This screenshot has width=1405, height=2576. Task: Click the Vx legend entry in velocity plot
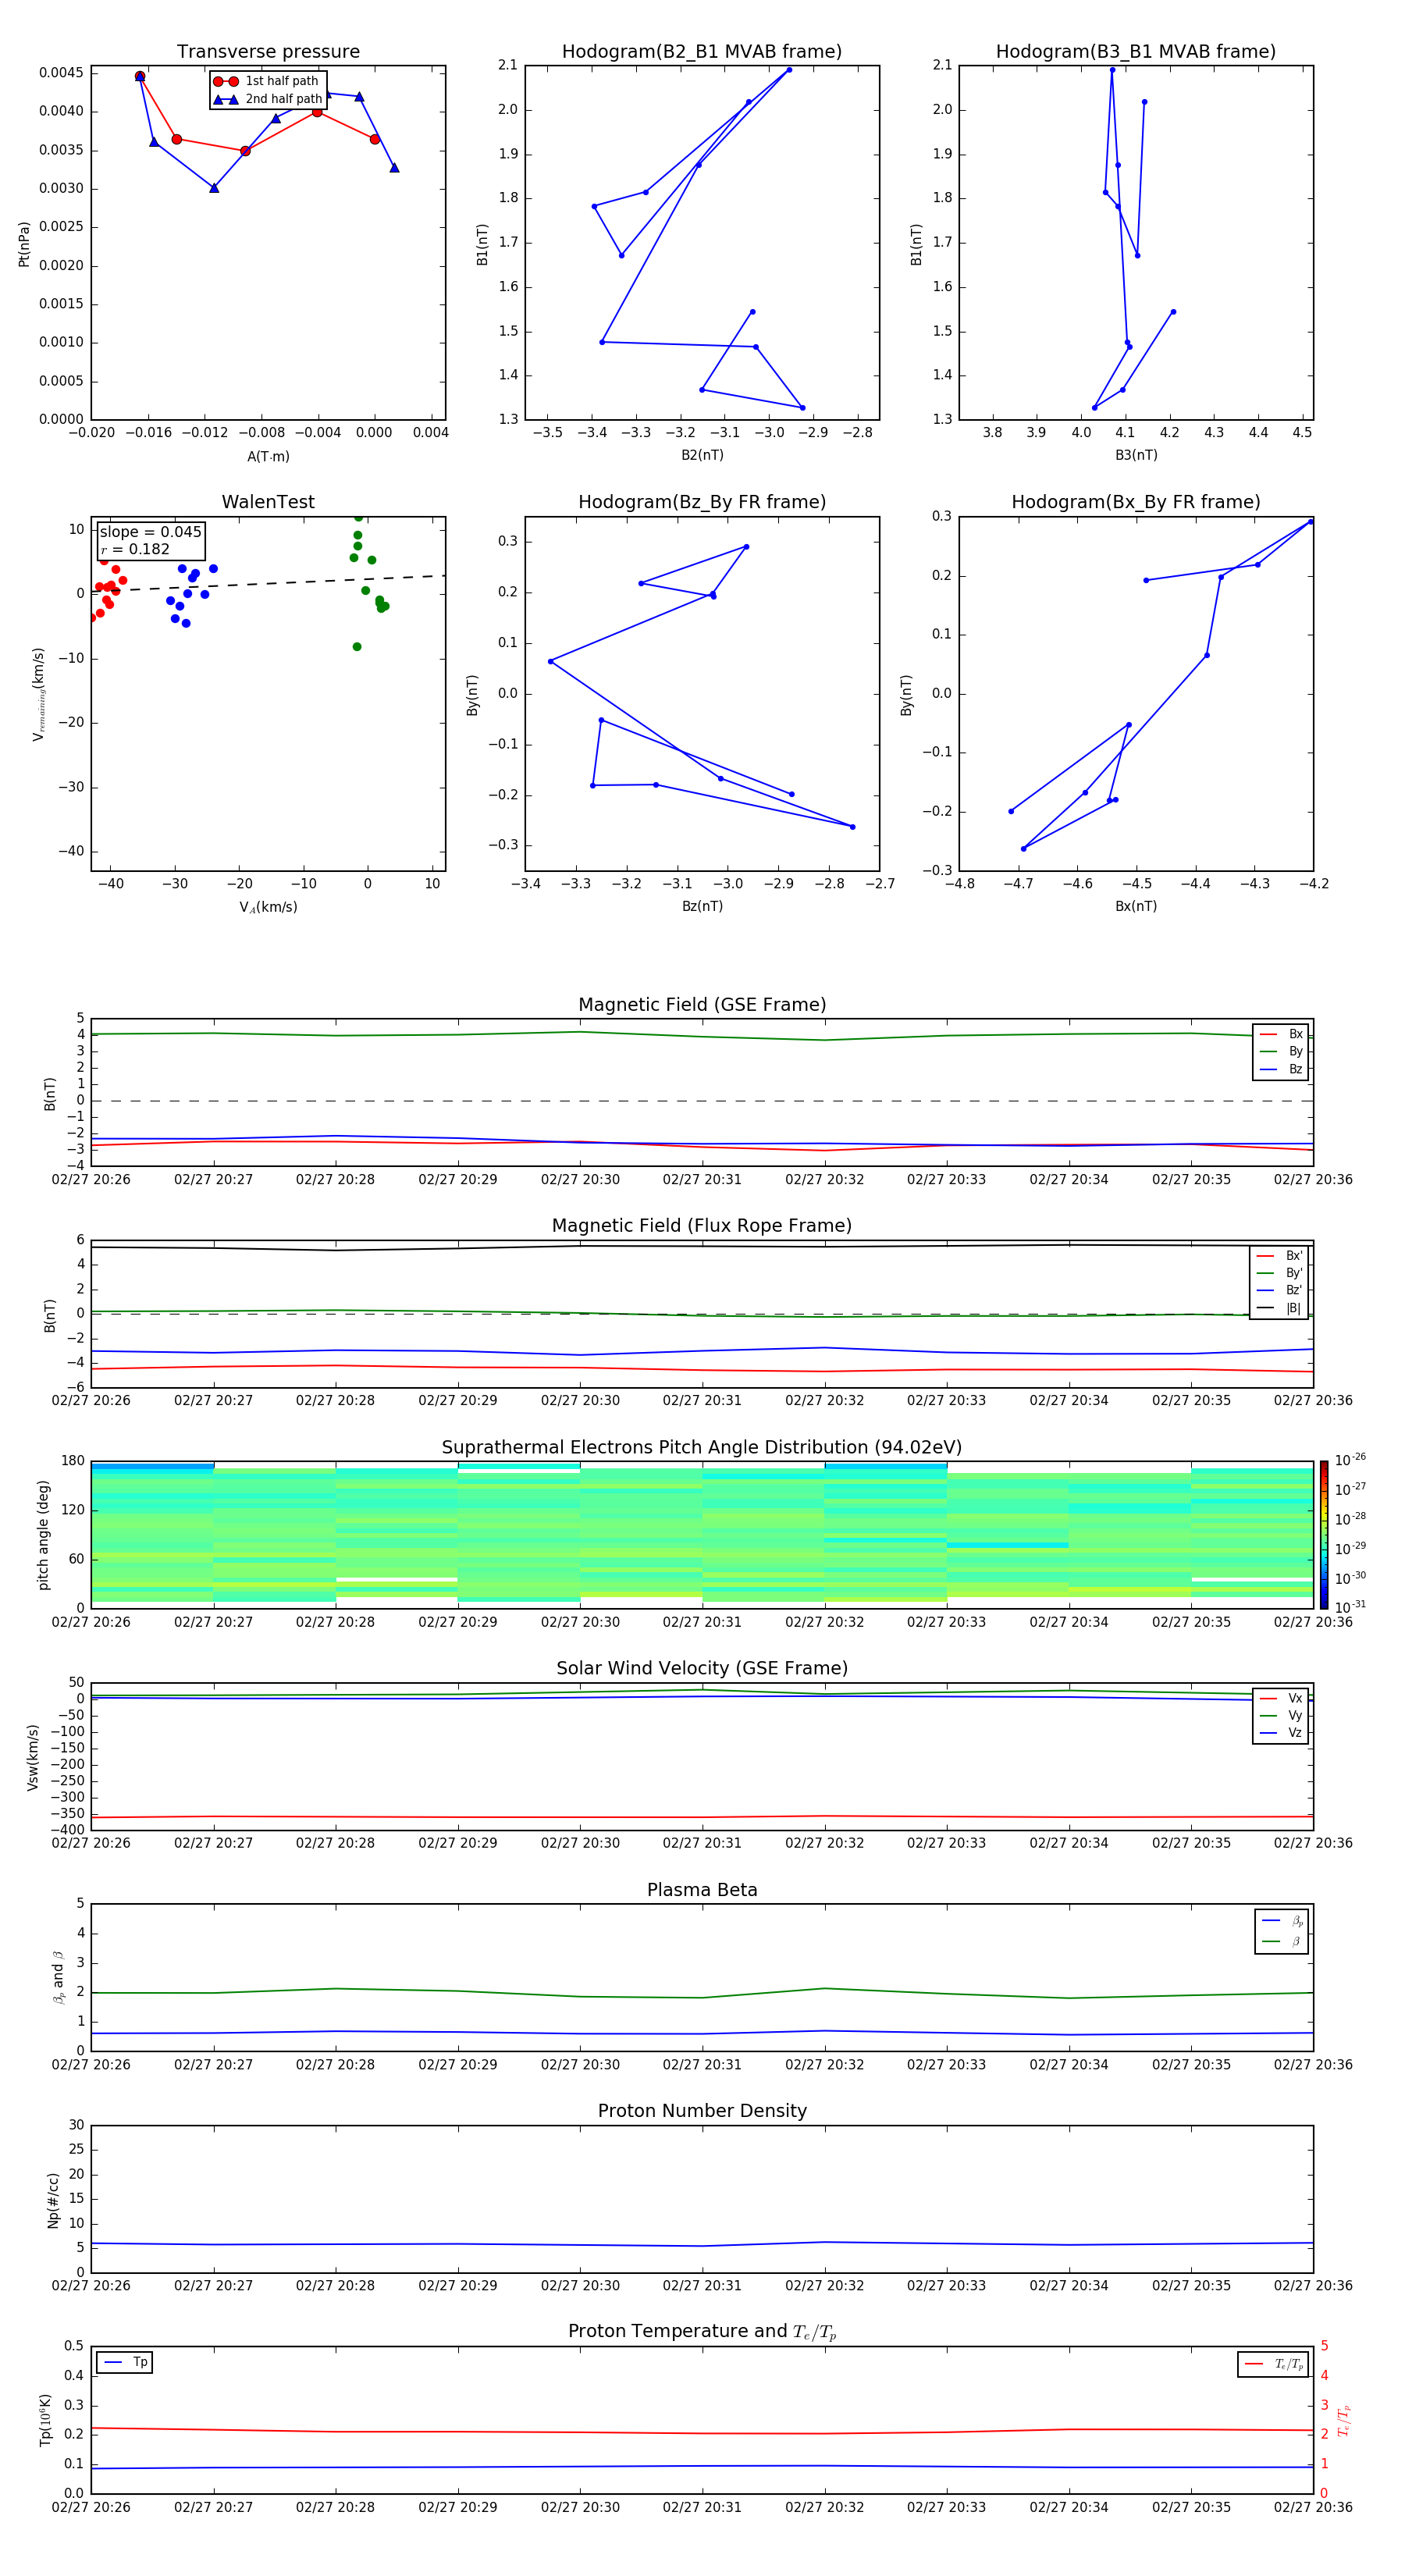pyautogui.click(x=1281, y=1698)
